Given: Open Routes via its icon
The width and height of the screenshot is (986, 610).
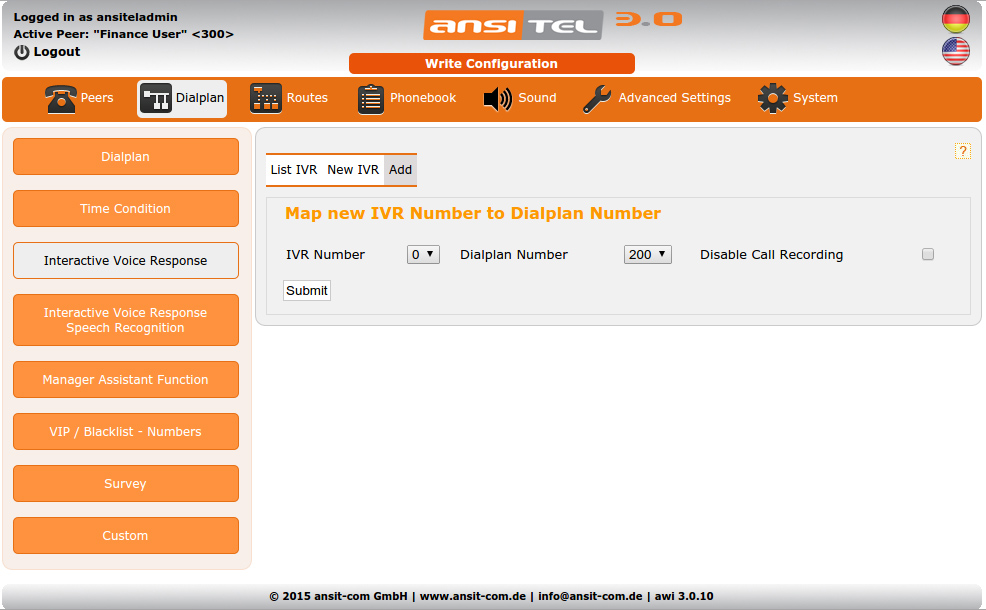Looking at the screenshot, I should [x=266, y=99].
